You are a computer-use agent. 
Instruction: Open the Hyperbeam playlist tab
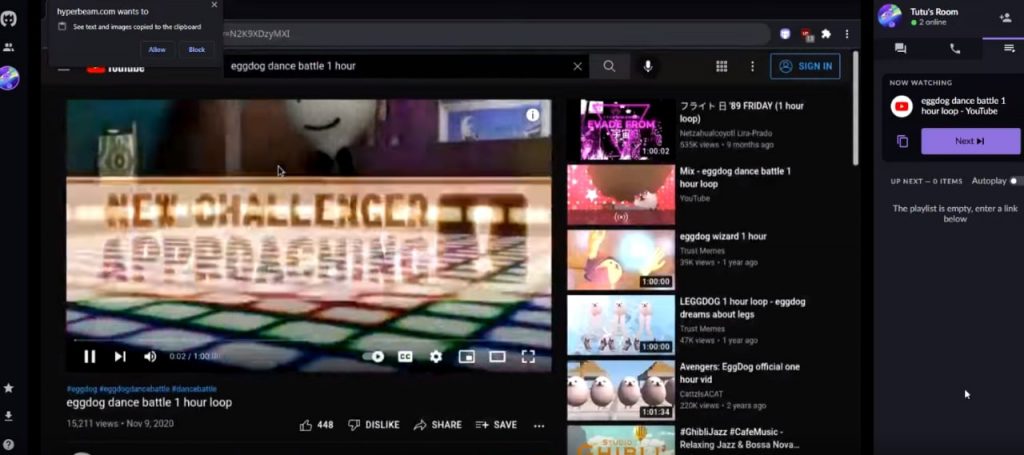pos(1009,49)
